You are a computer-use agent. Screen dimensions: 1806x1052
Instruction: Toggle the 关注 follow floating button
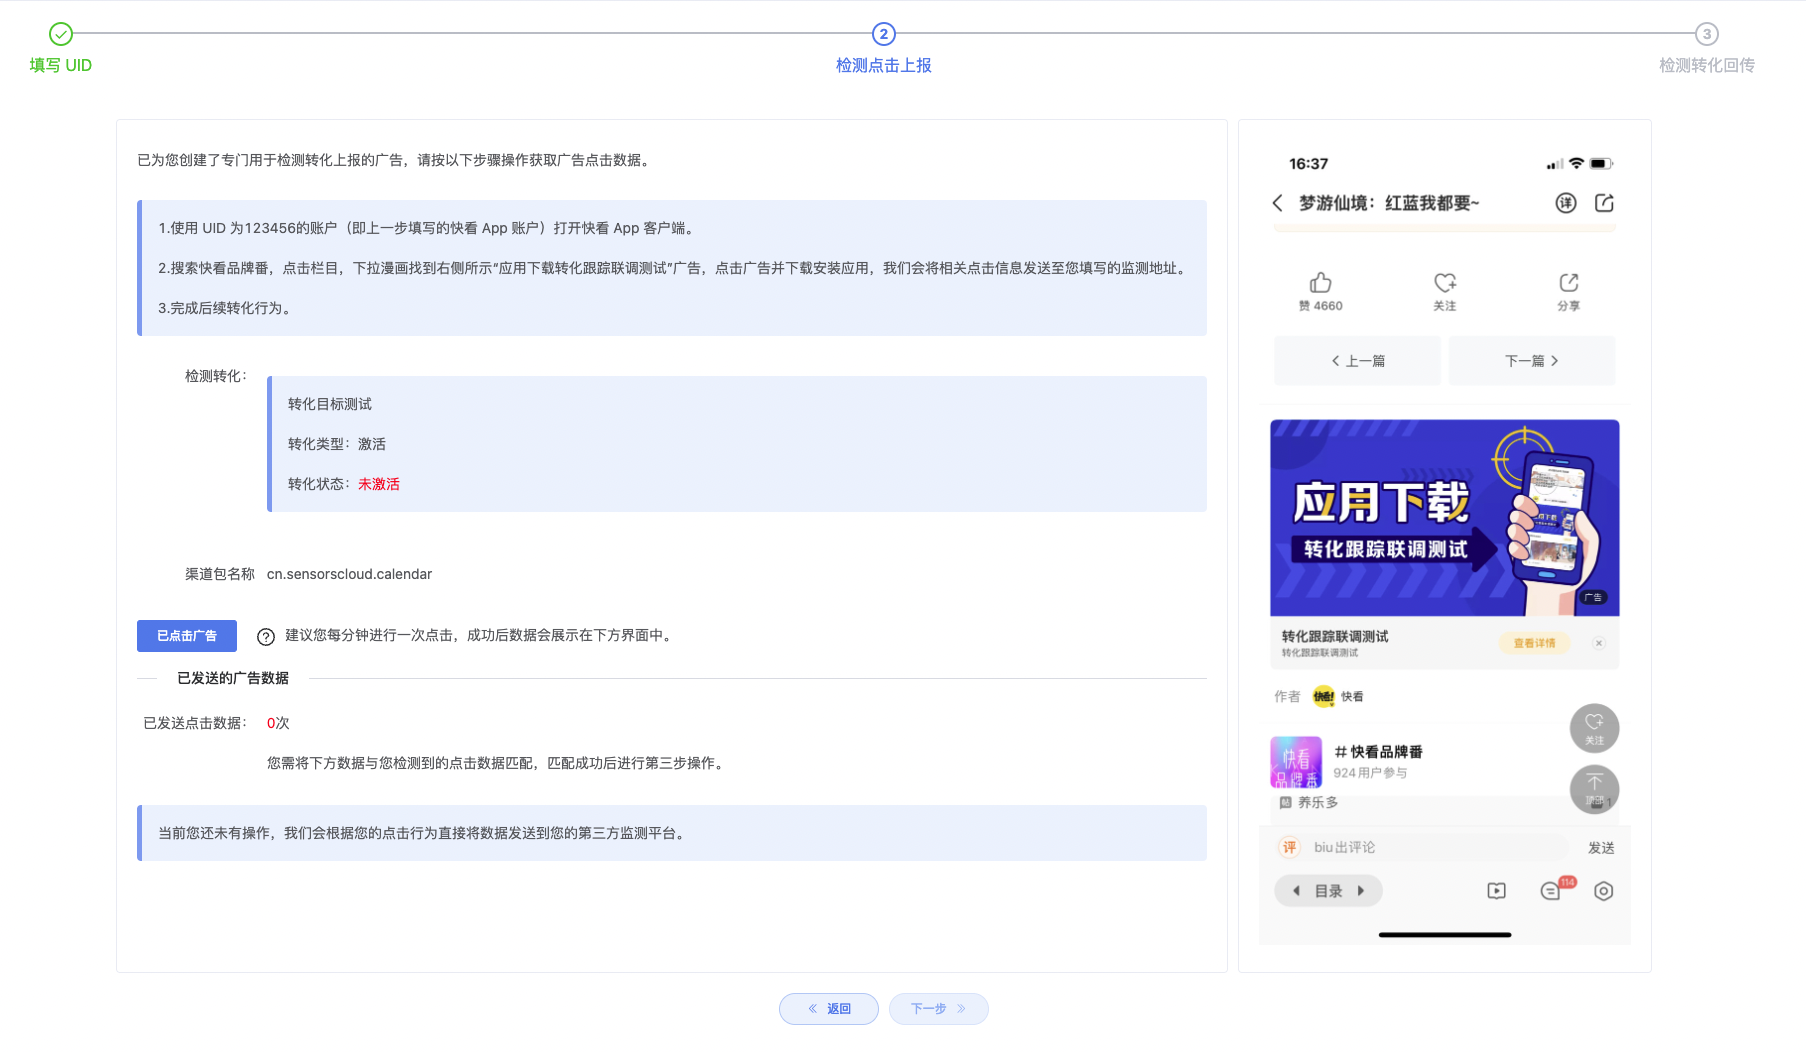tap(1594, 728)
